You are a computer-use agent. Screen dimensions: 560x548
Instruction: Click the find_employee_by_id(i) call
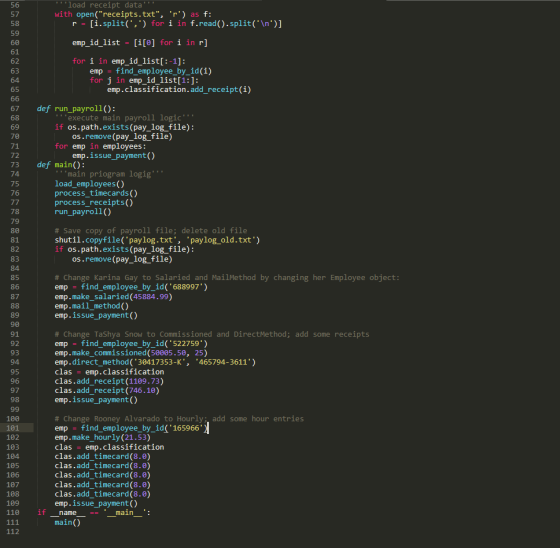pos(164,71)
